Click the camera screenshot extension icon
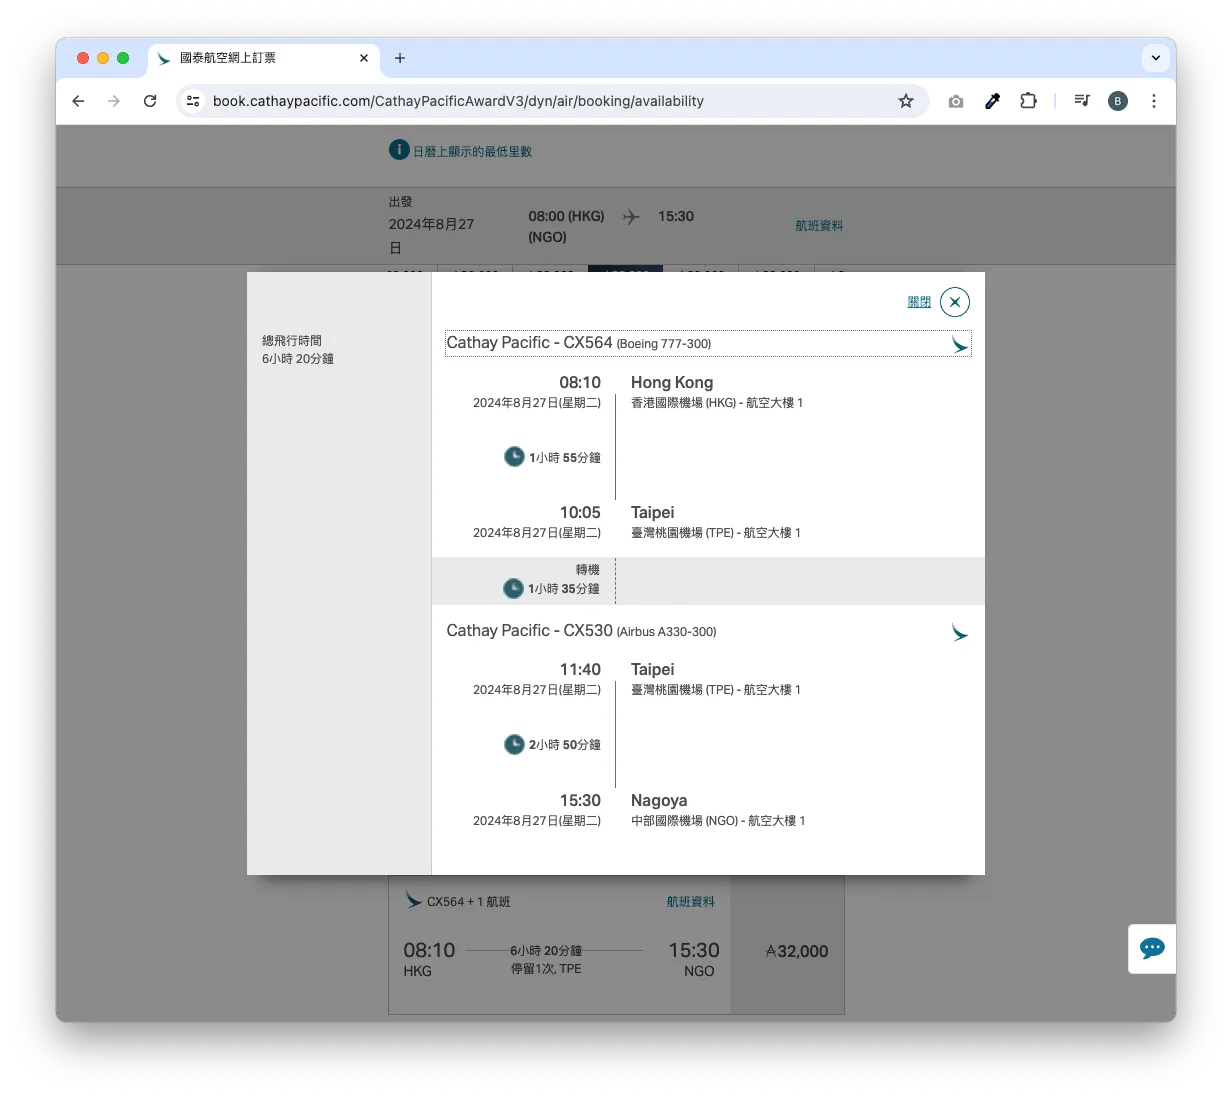This screenshot has width=1232, height=1096. pos(956,101)
